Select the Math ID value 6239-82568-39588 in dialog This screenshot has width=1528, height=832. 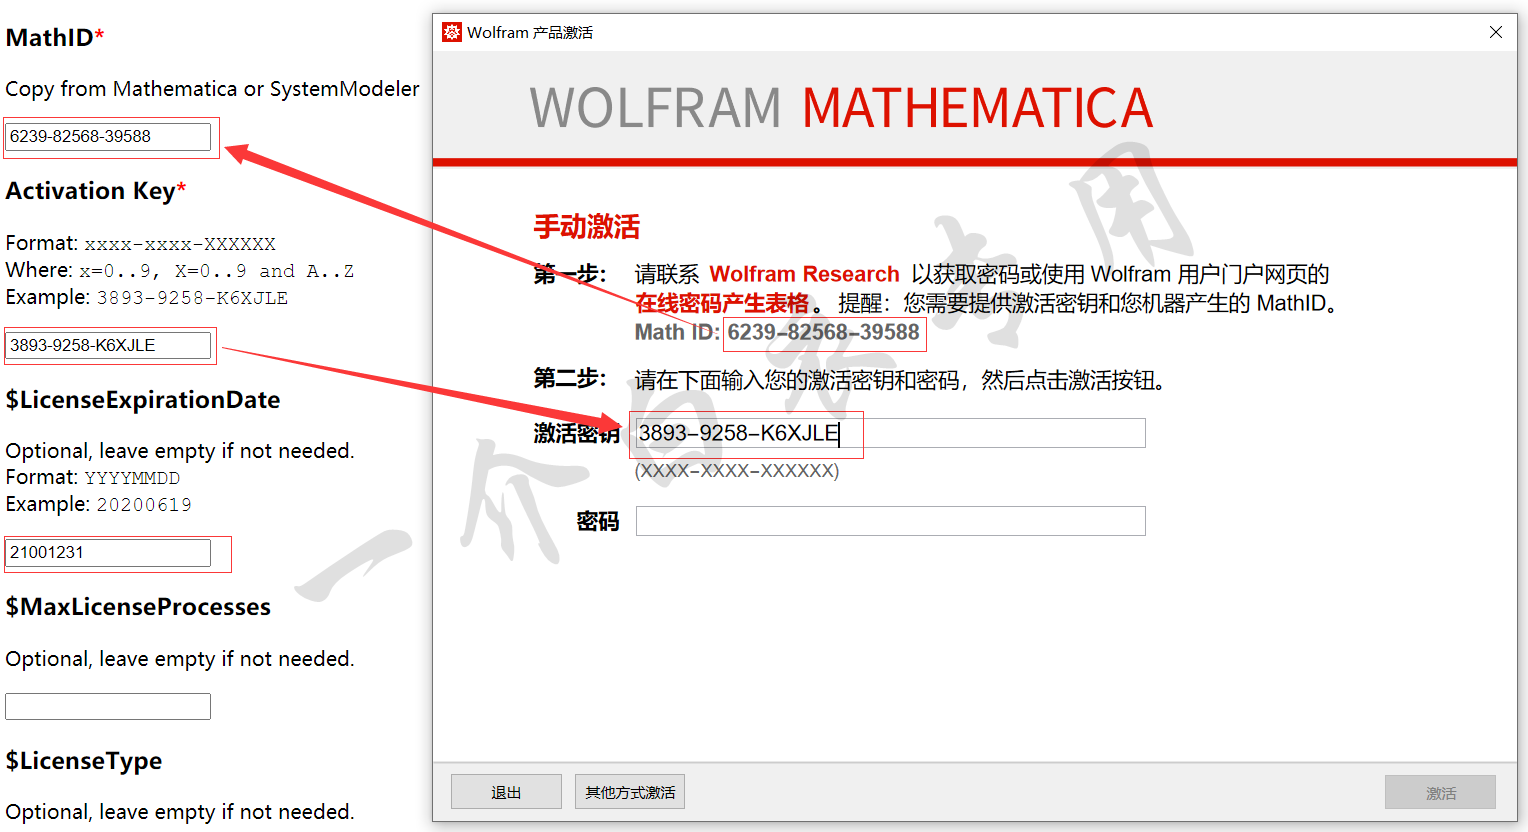tap(823, 332)
